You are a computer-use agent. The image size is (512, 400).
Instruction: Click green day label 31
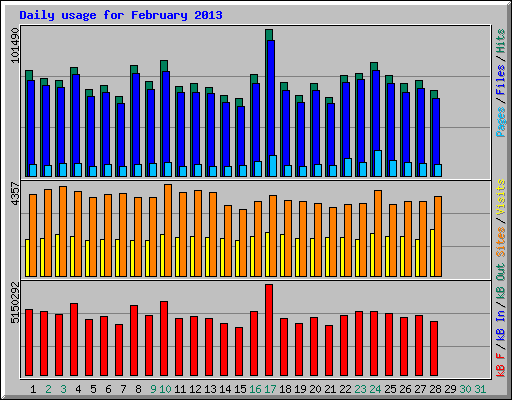tap(480, 389)
